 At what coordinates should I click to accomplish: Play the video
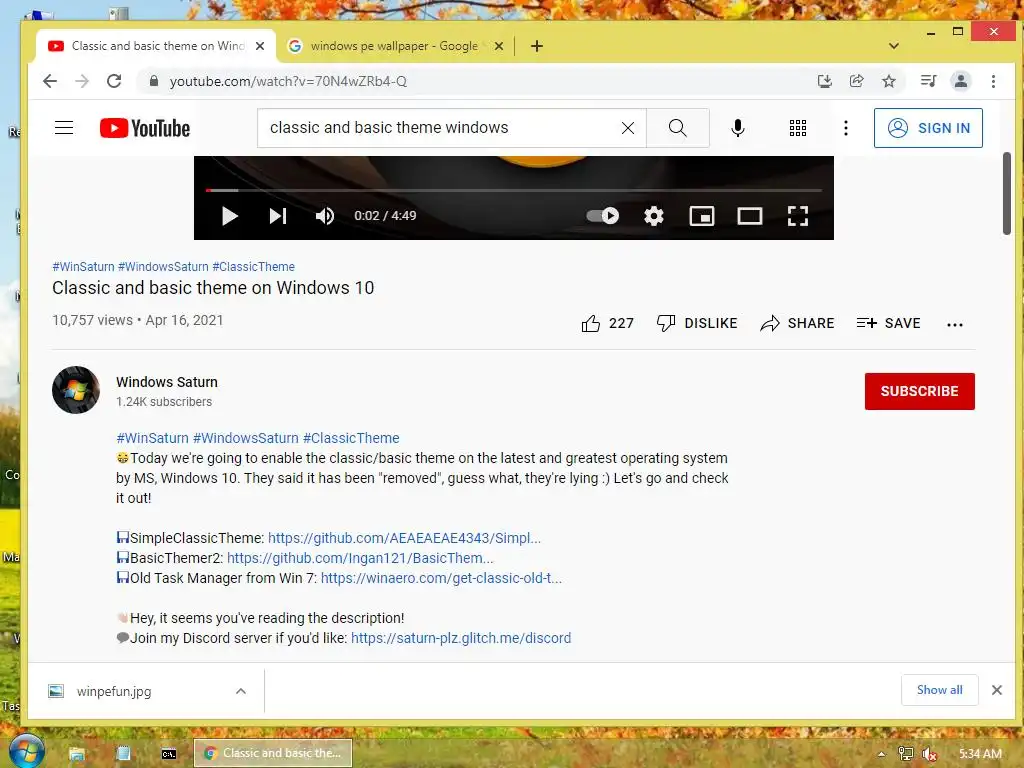229,216
